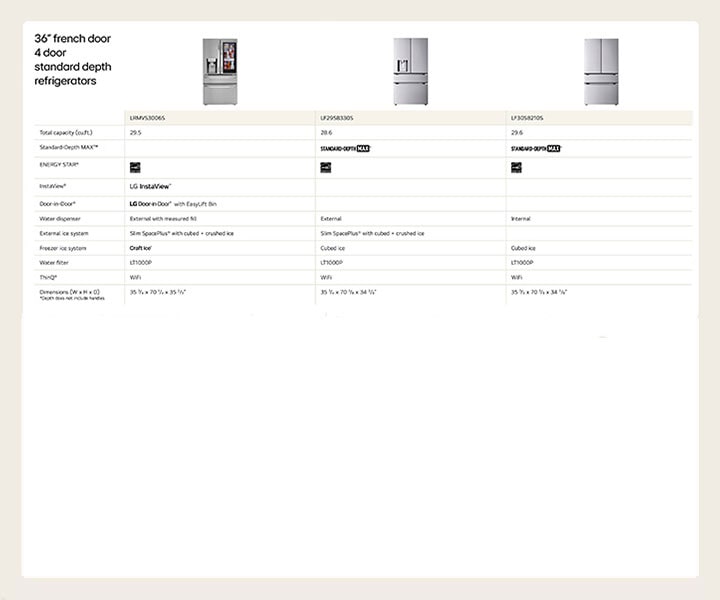Click the middle model number header LF29S8330S

point(337,118)
